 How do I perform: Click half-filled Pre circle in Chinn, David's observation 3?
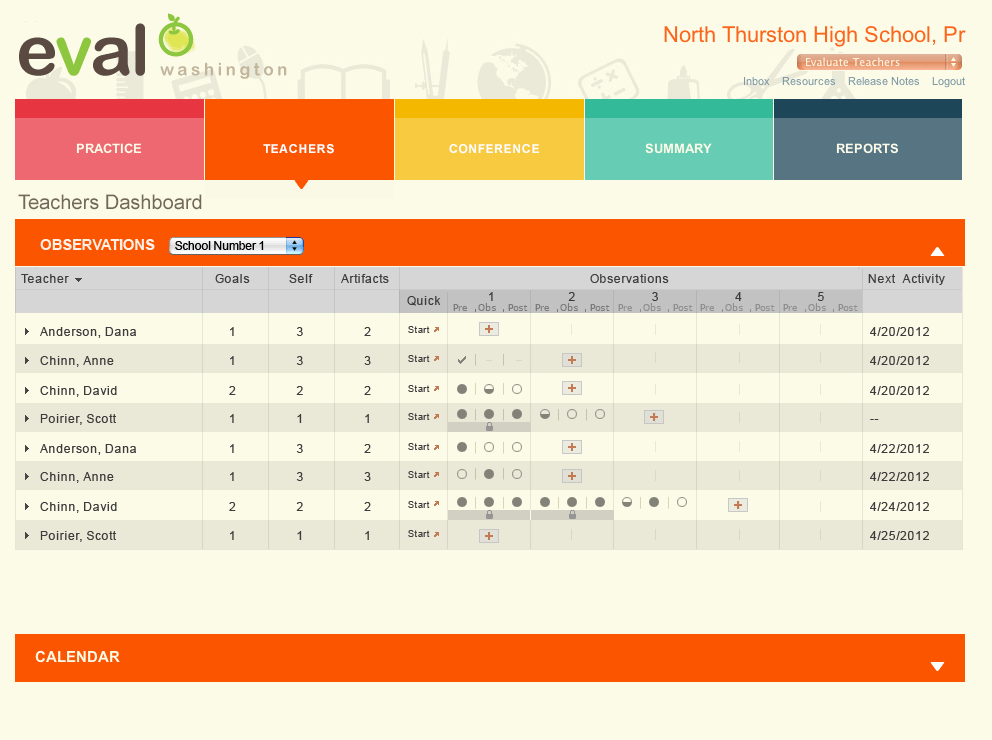point(627,502)
